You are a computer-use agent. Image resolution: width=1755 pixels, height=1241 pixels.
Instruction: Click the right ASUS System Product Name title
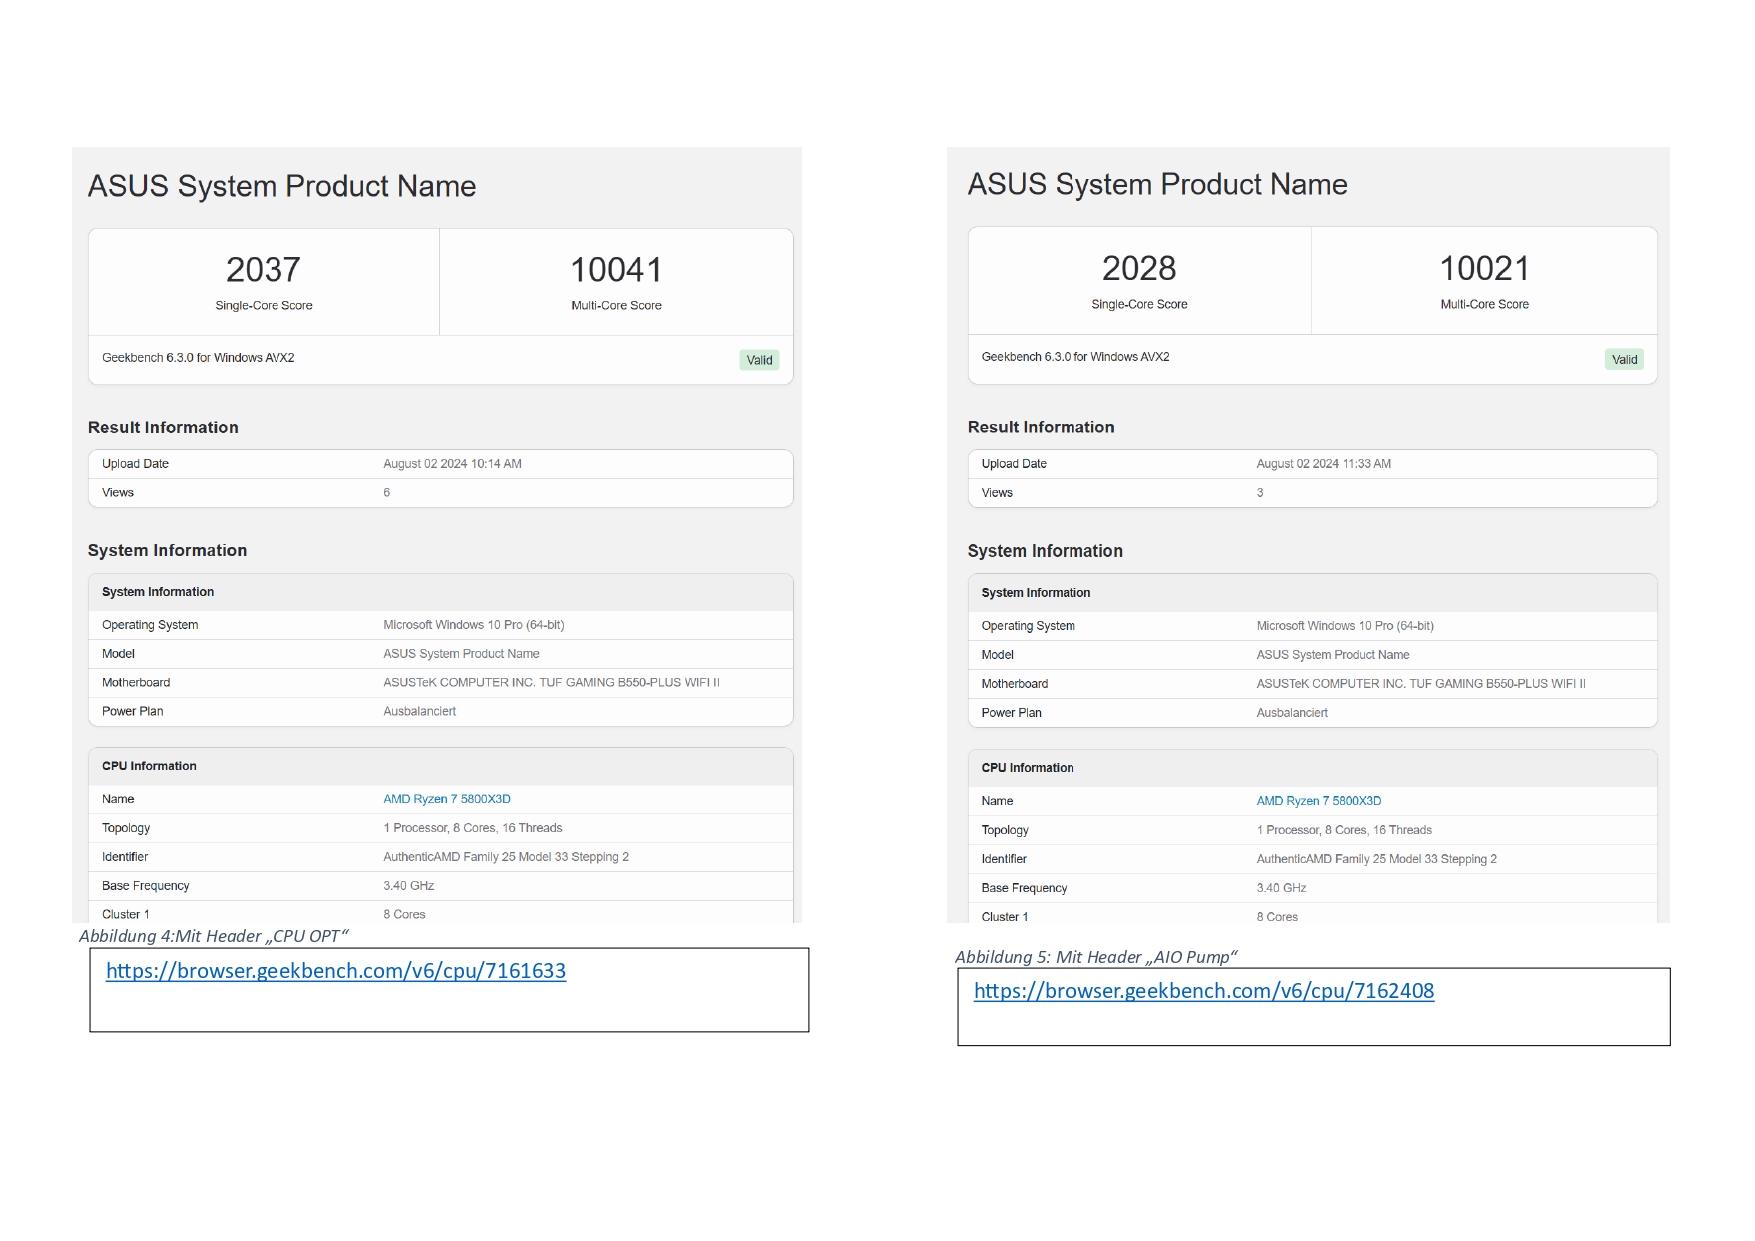pyautogui.click(x=1158, y=184)
